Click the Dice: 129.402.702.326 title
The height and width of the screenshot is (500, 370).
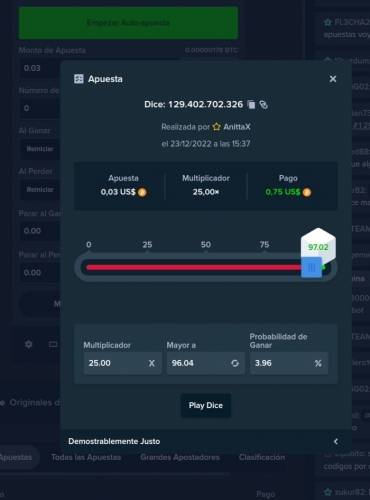(194, 105)
